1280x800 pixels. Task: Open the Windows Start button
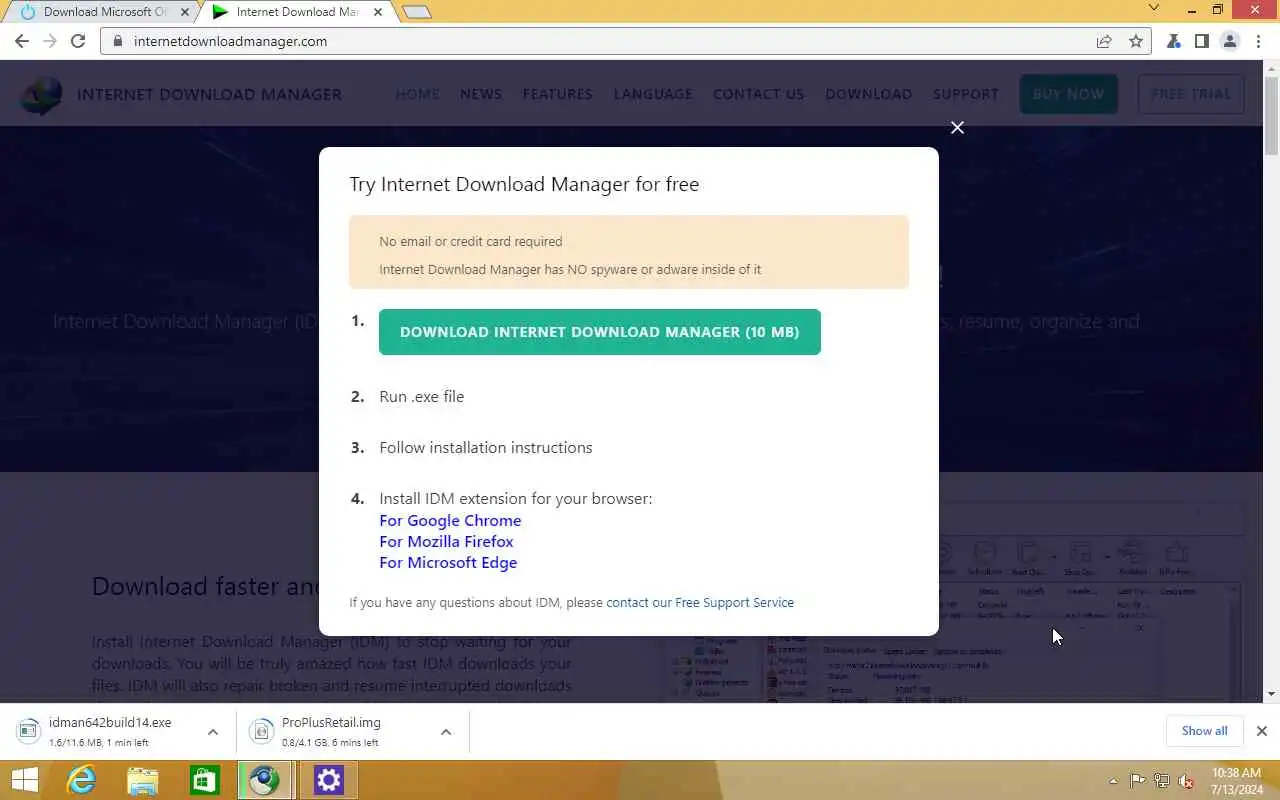(24, 780)
